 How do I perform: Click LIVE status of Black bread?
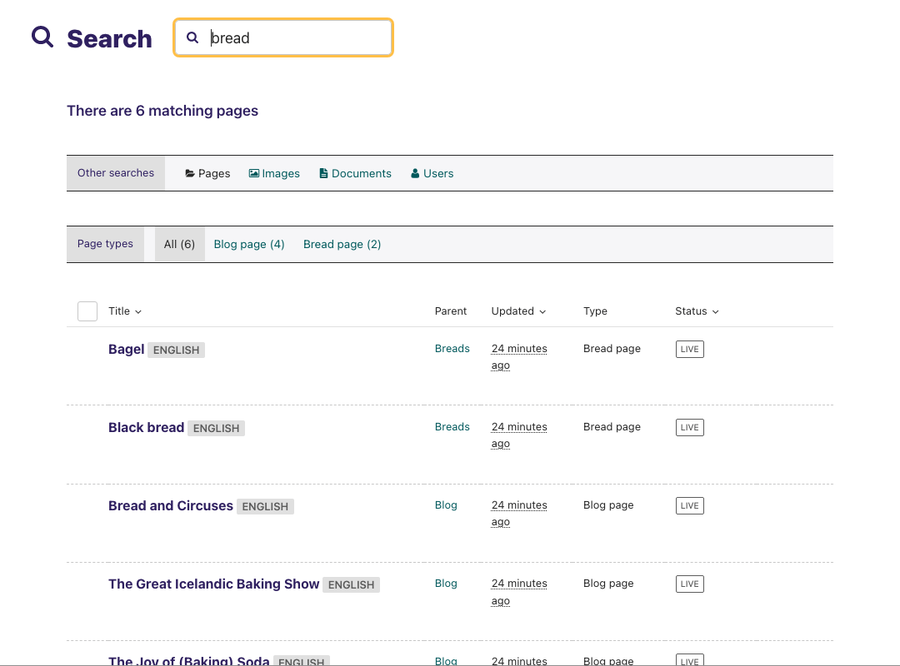689,427
